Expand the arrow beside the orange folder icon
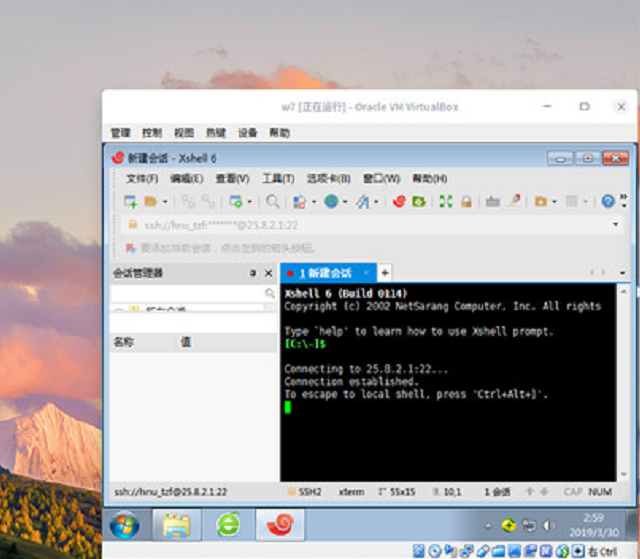 tap(554, 202)
